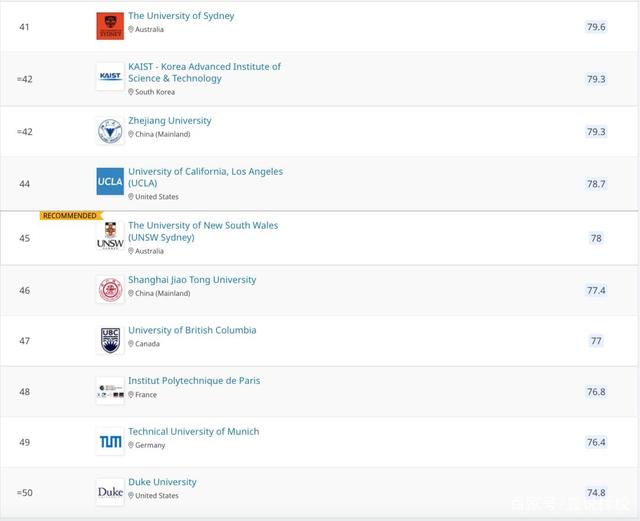The height and width of the screenshot is (521, 640).
Task: Click the Zhejiang University crest logo
Action: 110,131
